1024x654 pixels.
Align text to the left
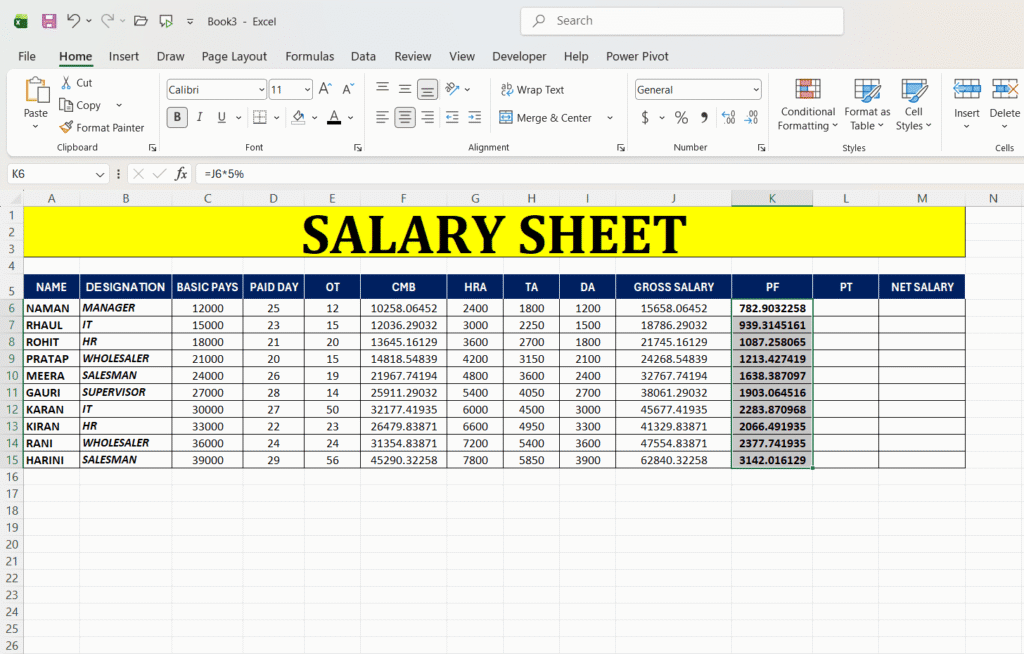[383, 118]
